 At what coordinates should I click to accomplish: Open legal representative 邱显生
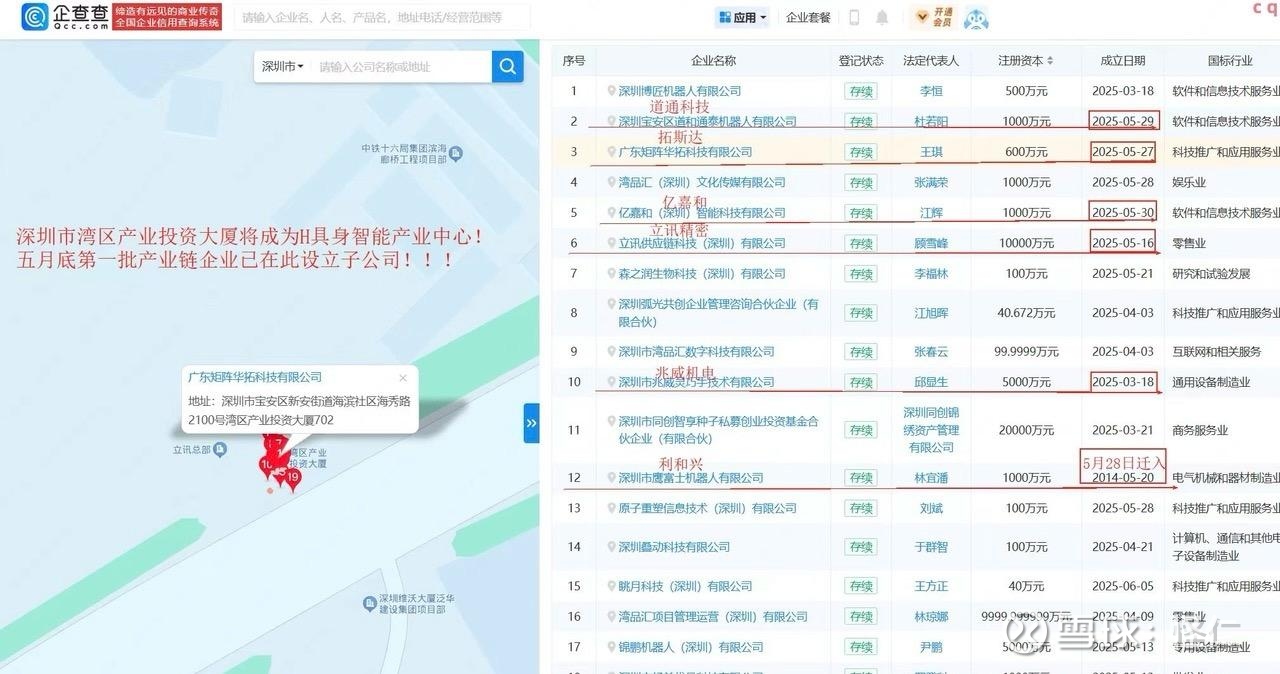coord(931,382)
